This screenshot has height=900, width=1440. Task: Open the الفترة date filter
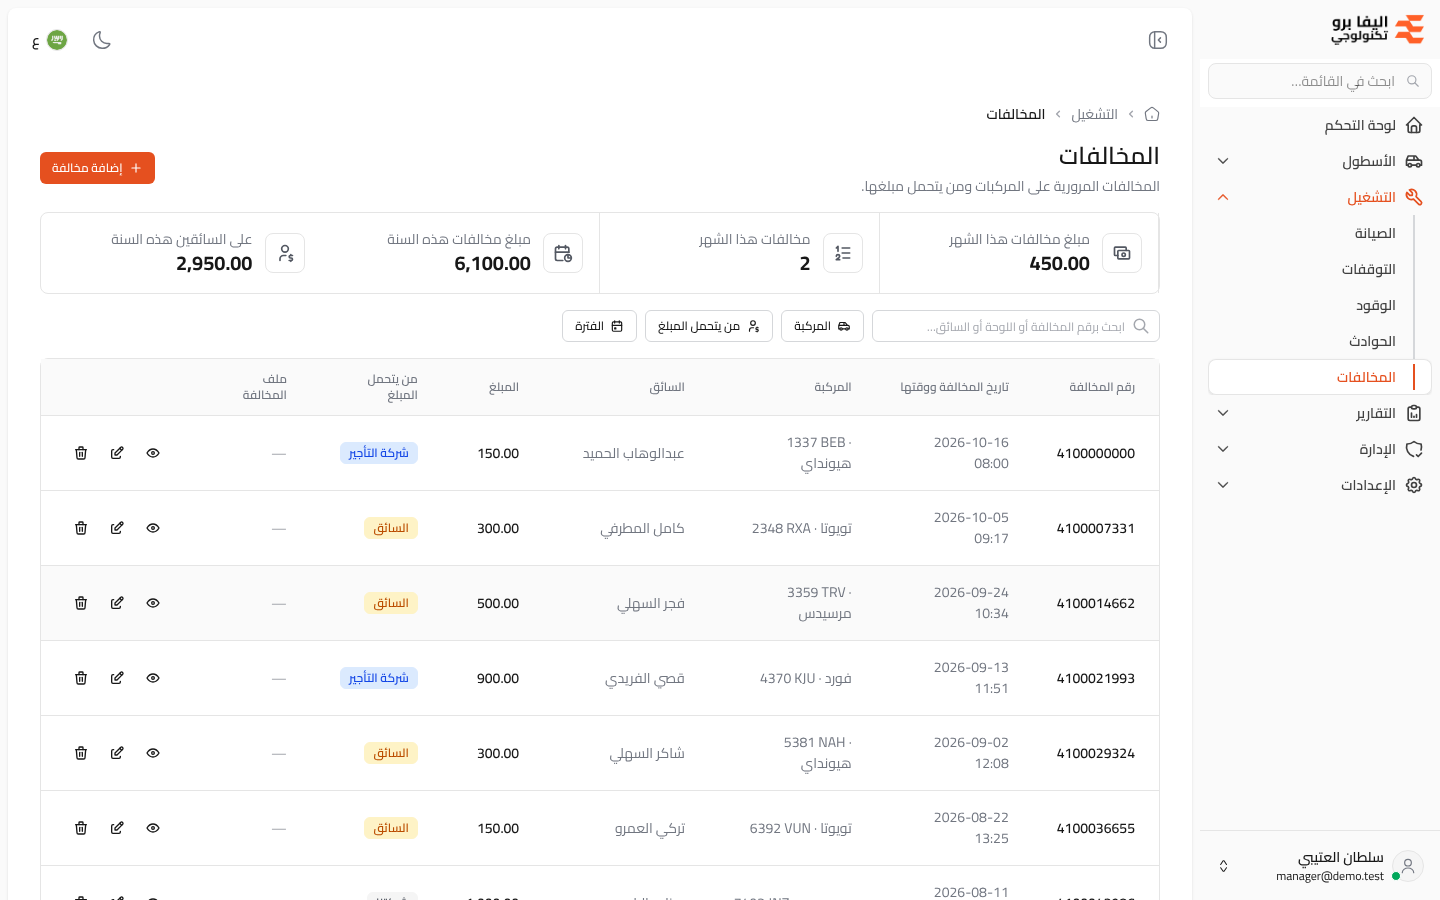[x=599, y=326]
